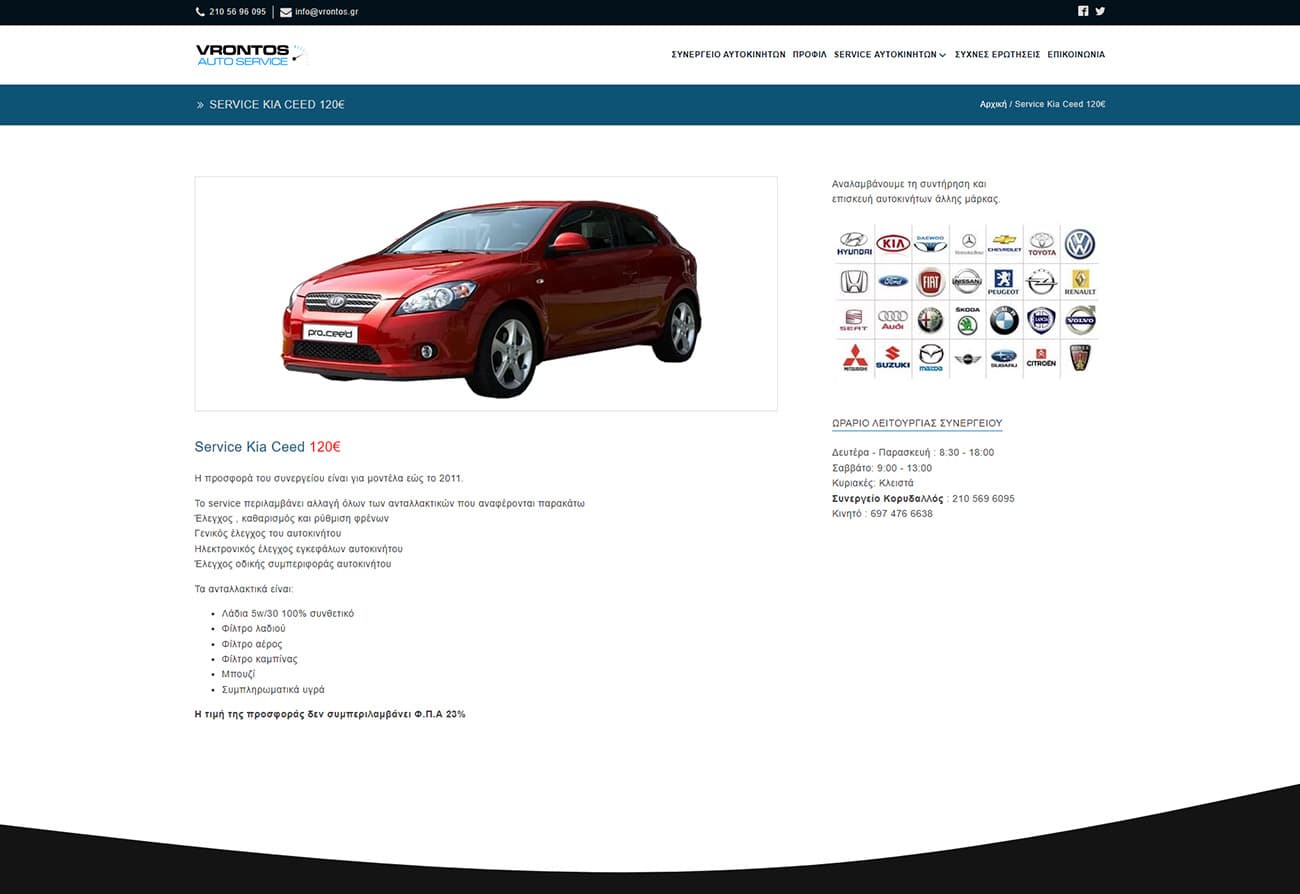Viewport: 1300px width, 894px height.
Task: Select the Nissan brand logo
Action: 967,281
